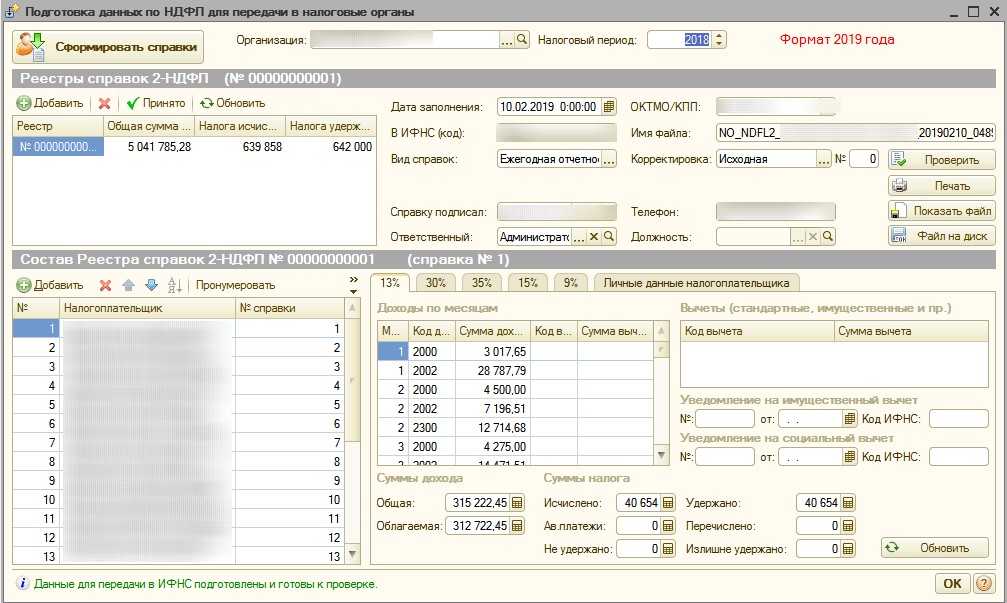Click the magnifier icon next to Ответственный field
The height and width of the screenshot is (603, 1007).
(609, 237)
